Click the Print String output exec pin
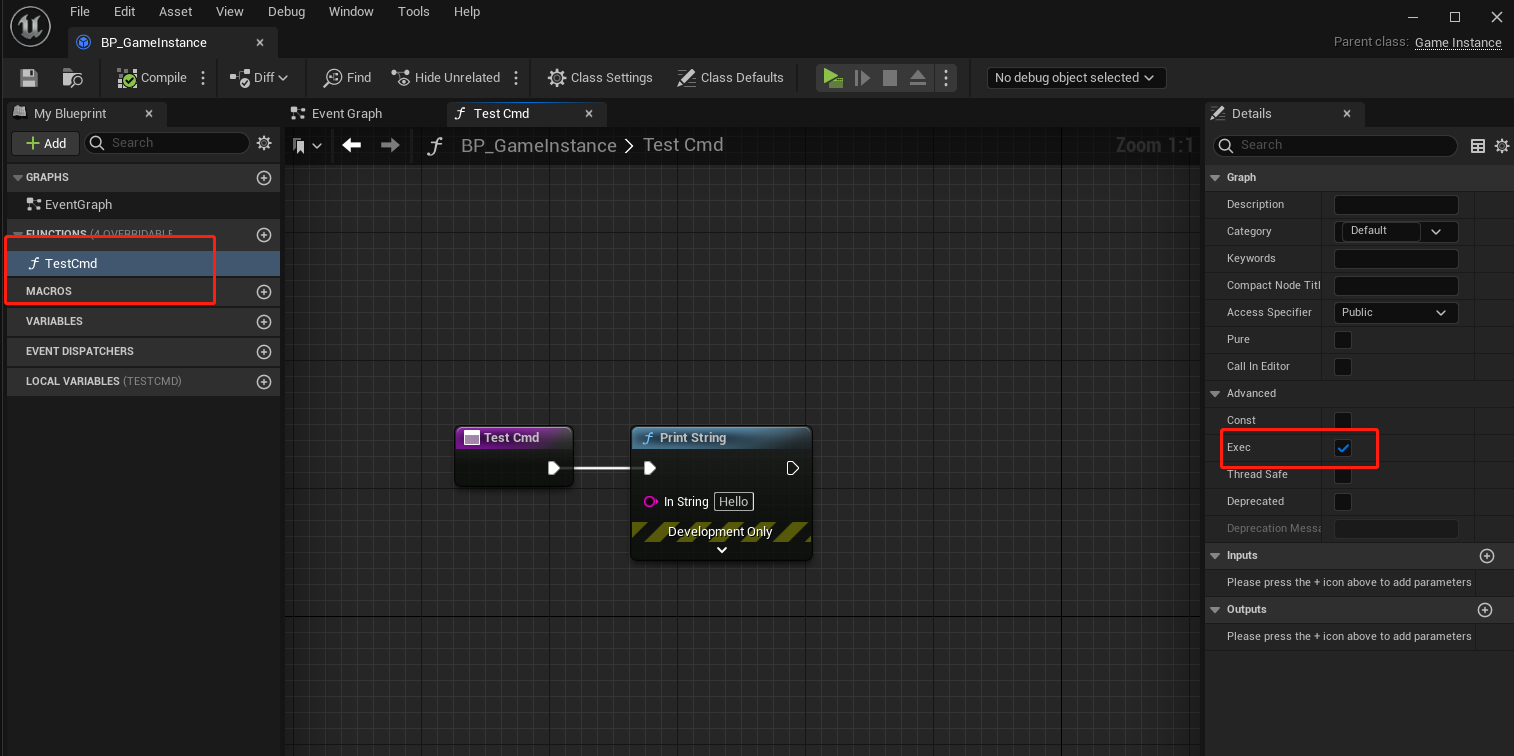 [x=792, y=468]
